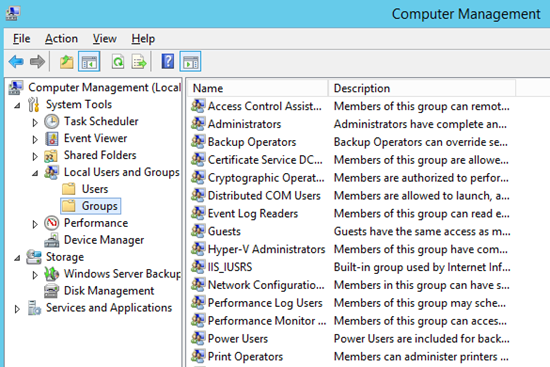This screenshot has height=367, width=550.
Task: Click the Up one level folder icon
Action: tap(66, 62)
